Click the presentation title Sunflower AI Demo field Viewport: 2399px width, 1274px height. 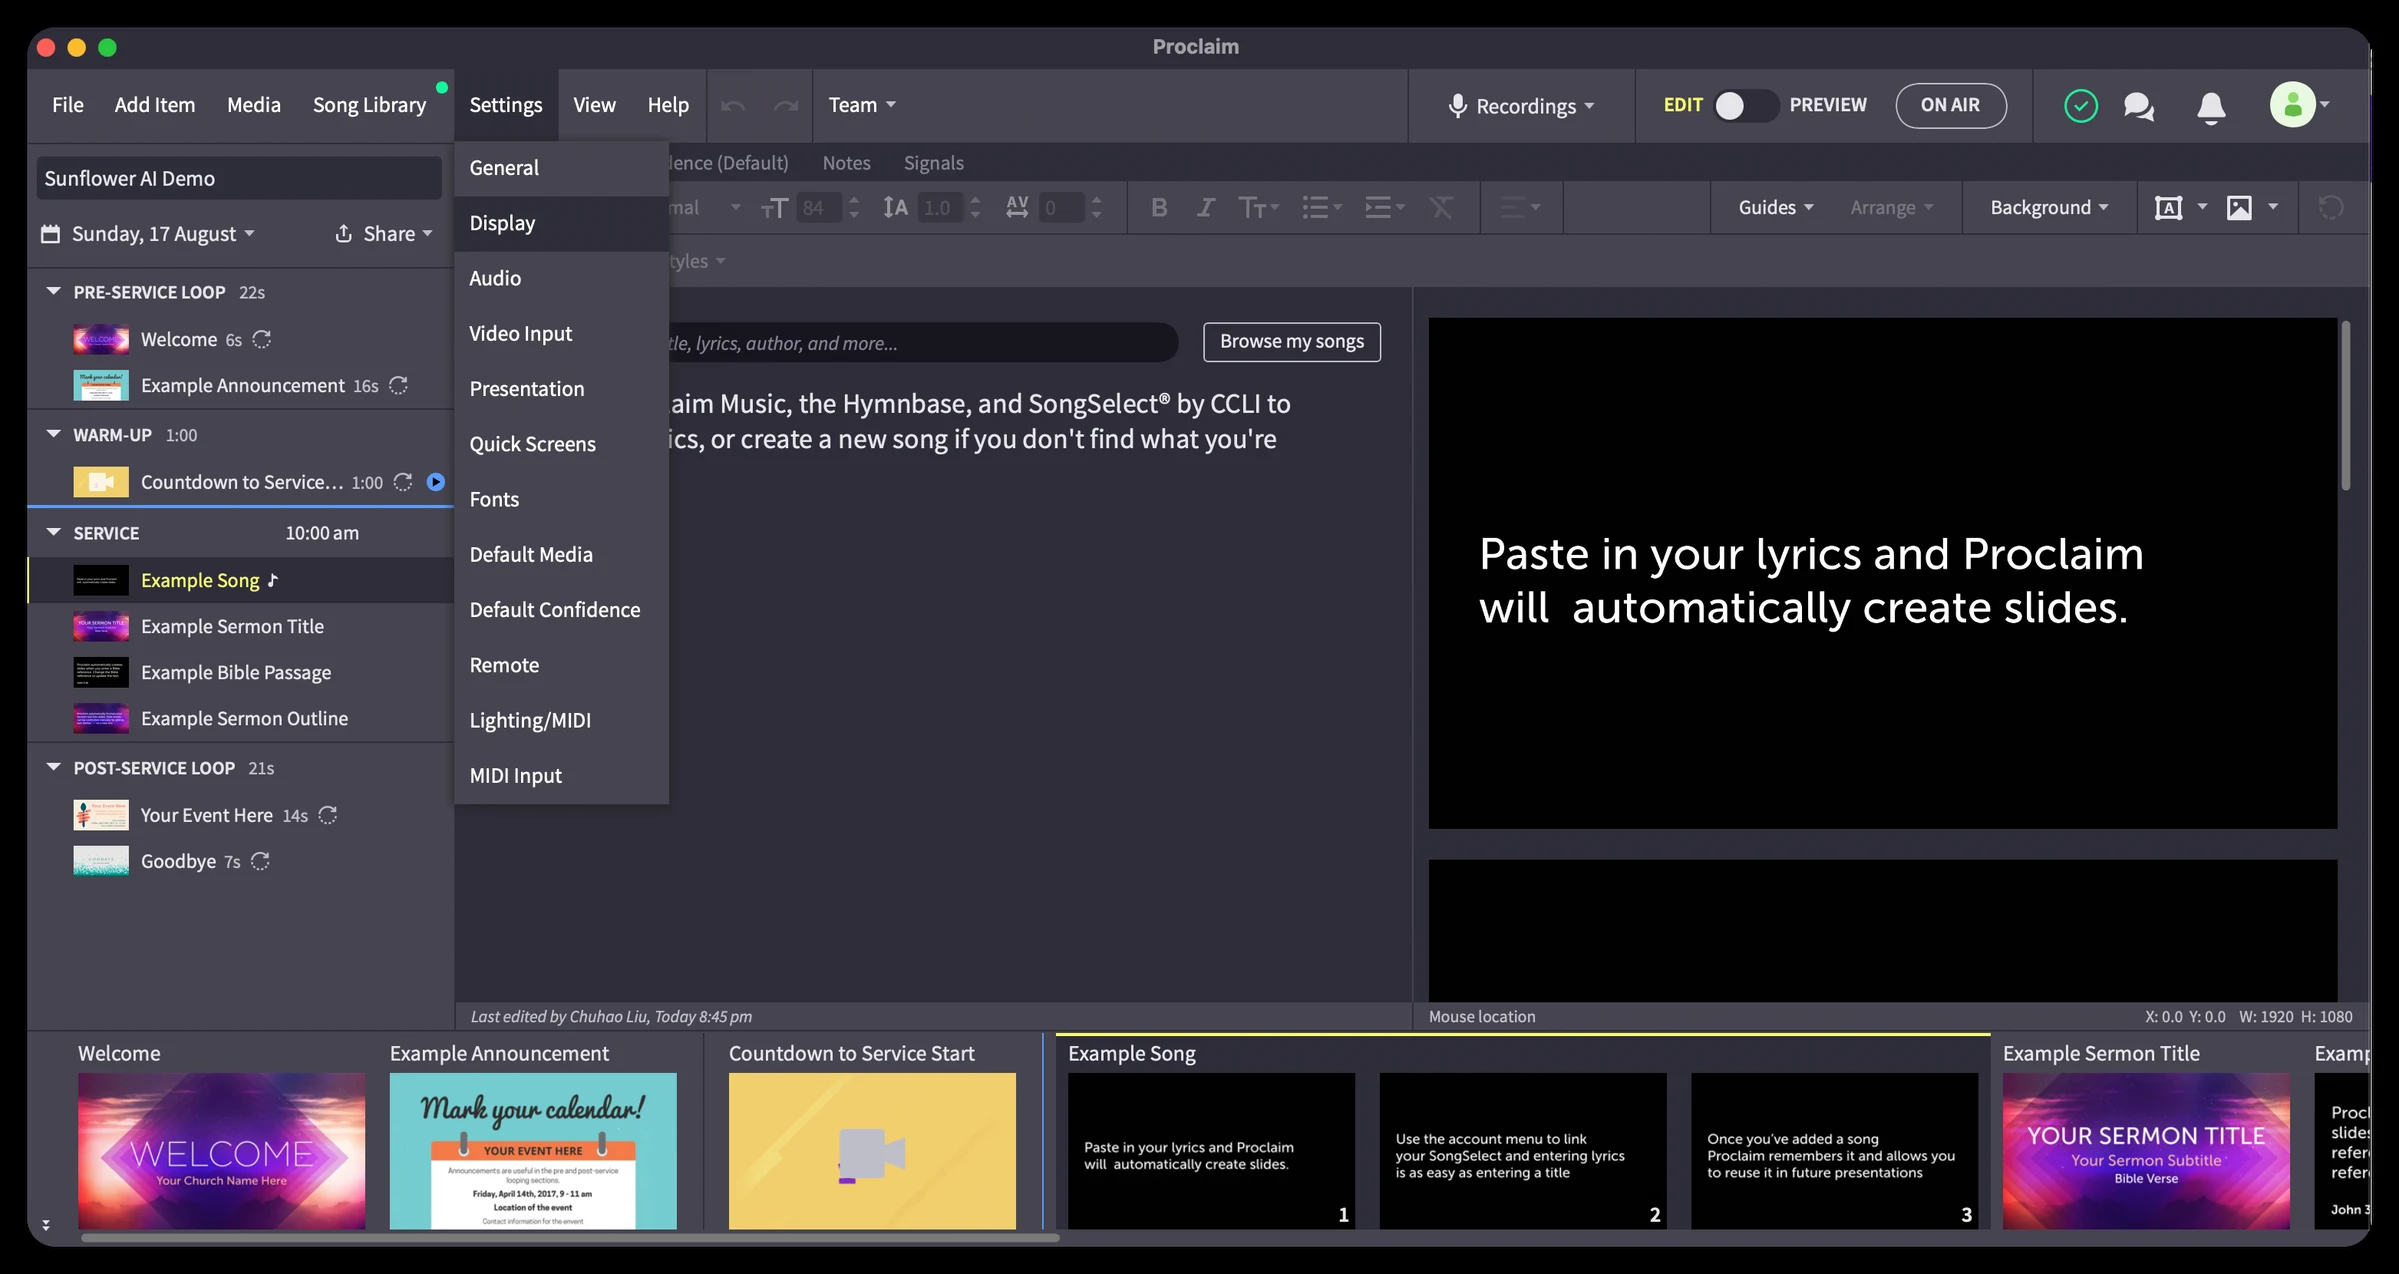pos(239,178)
